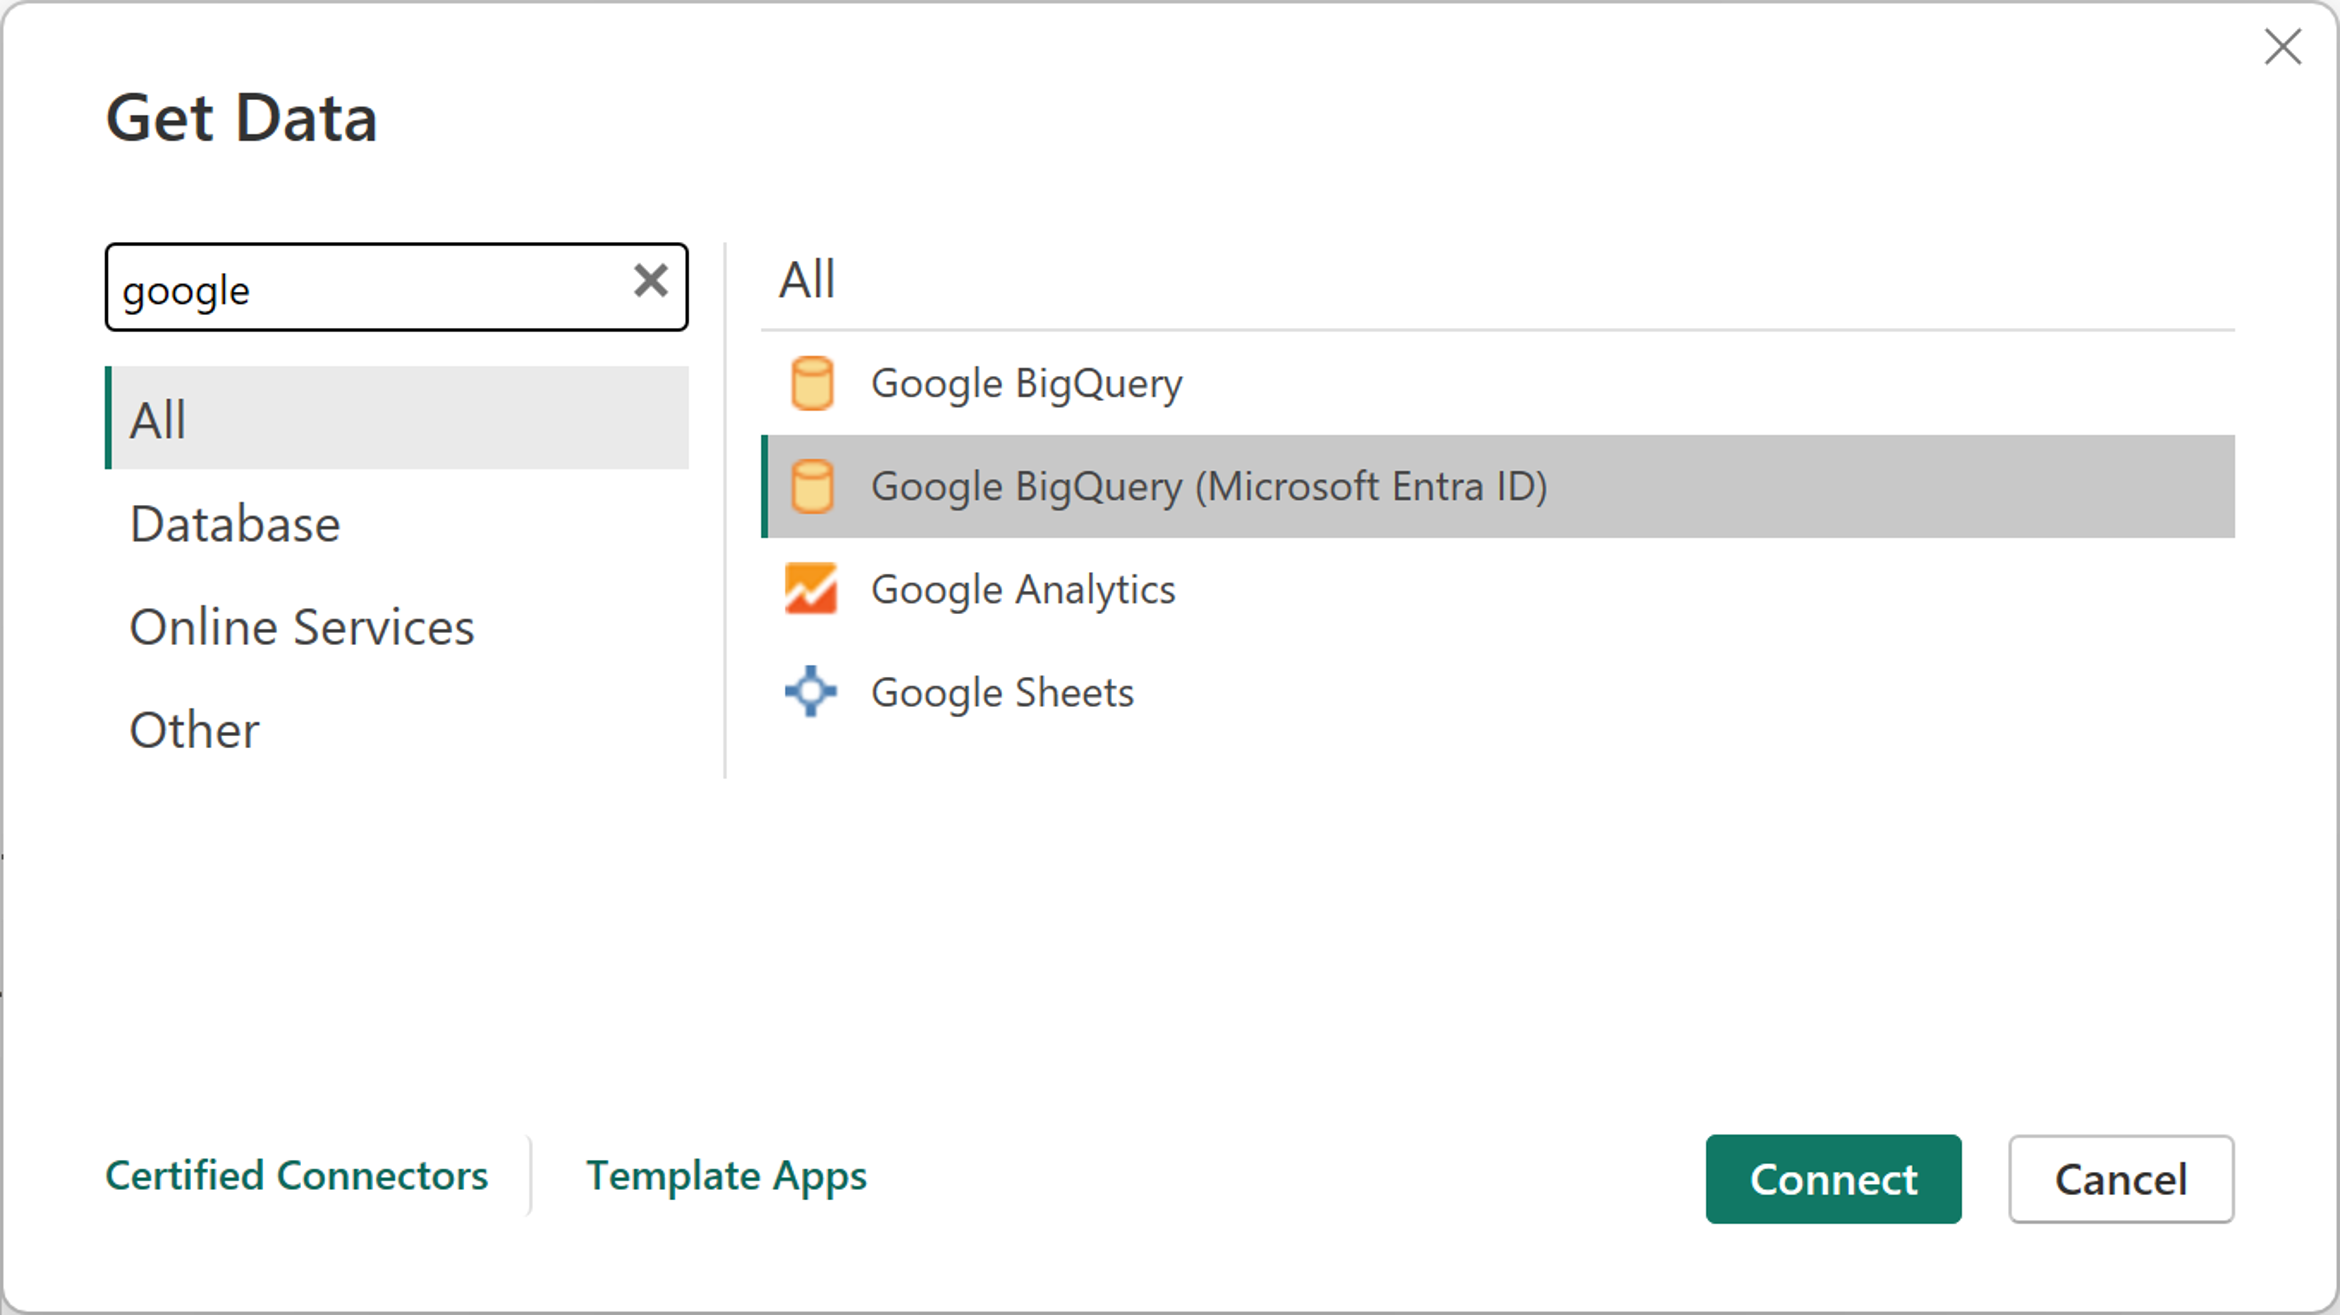
Task: Click the Connect button
Action: (x=1834, y=1177)
